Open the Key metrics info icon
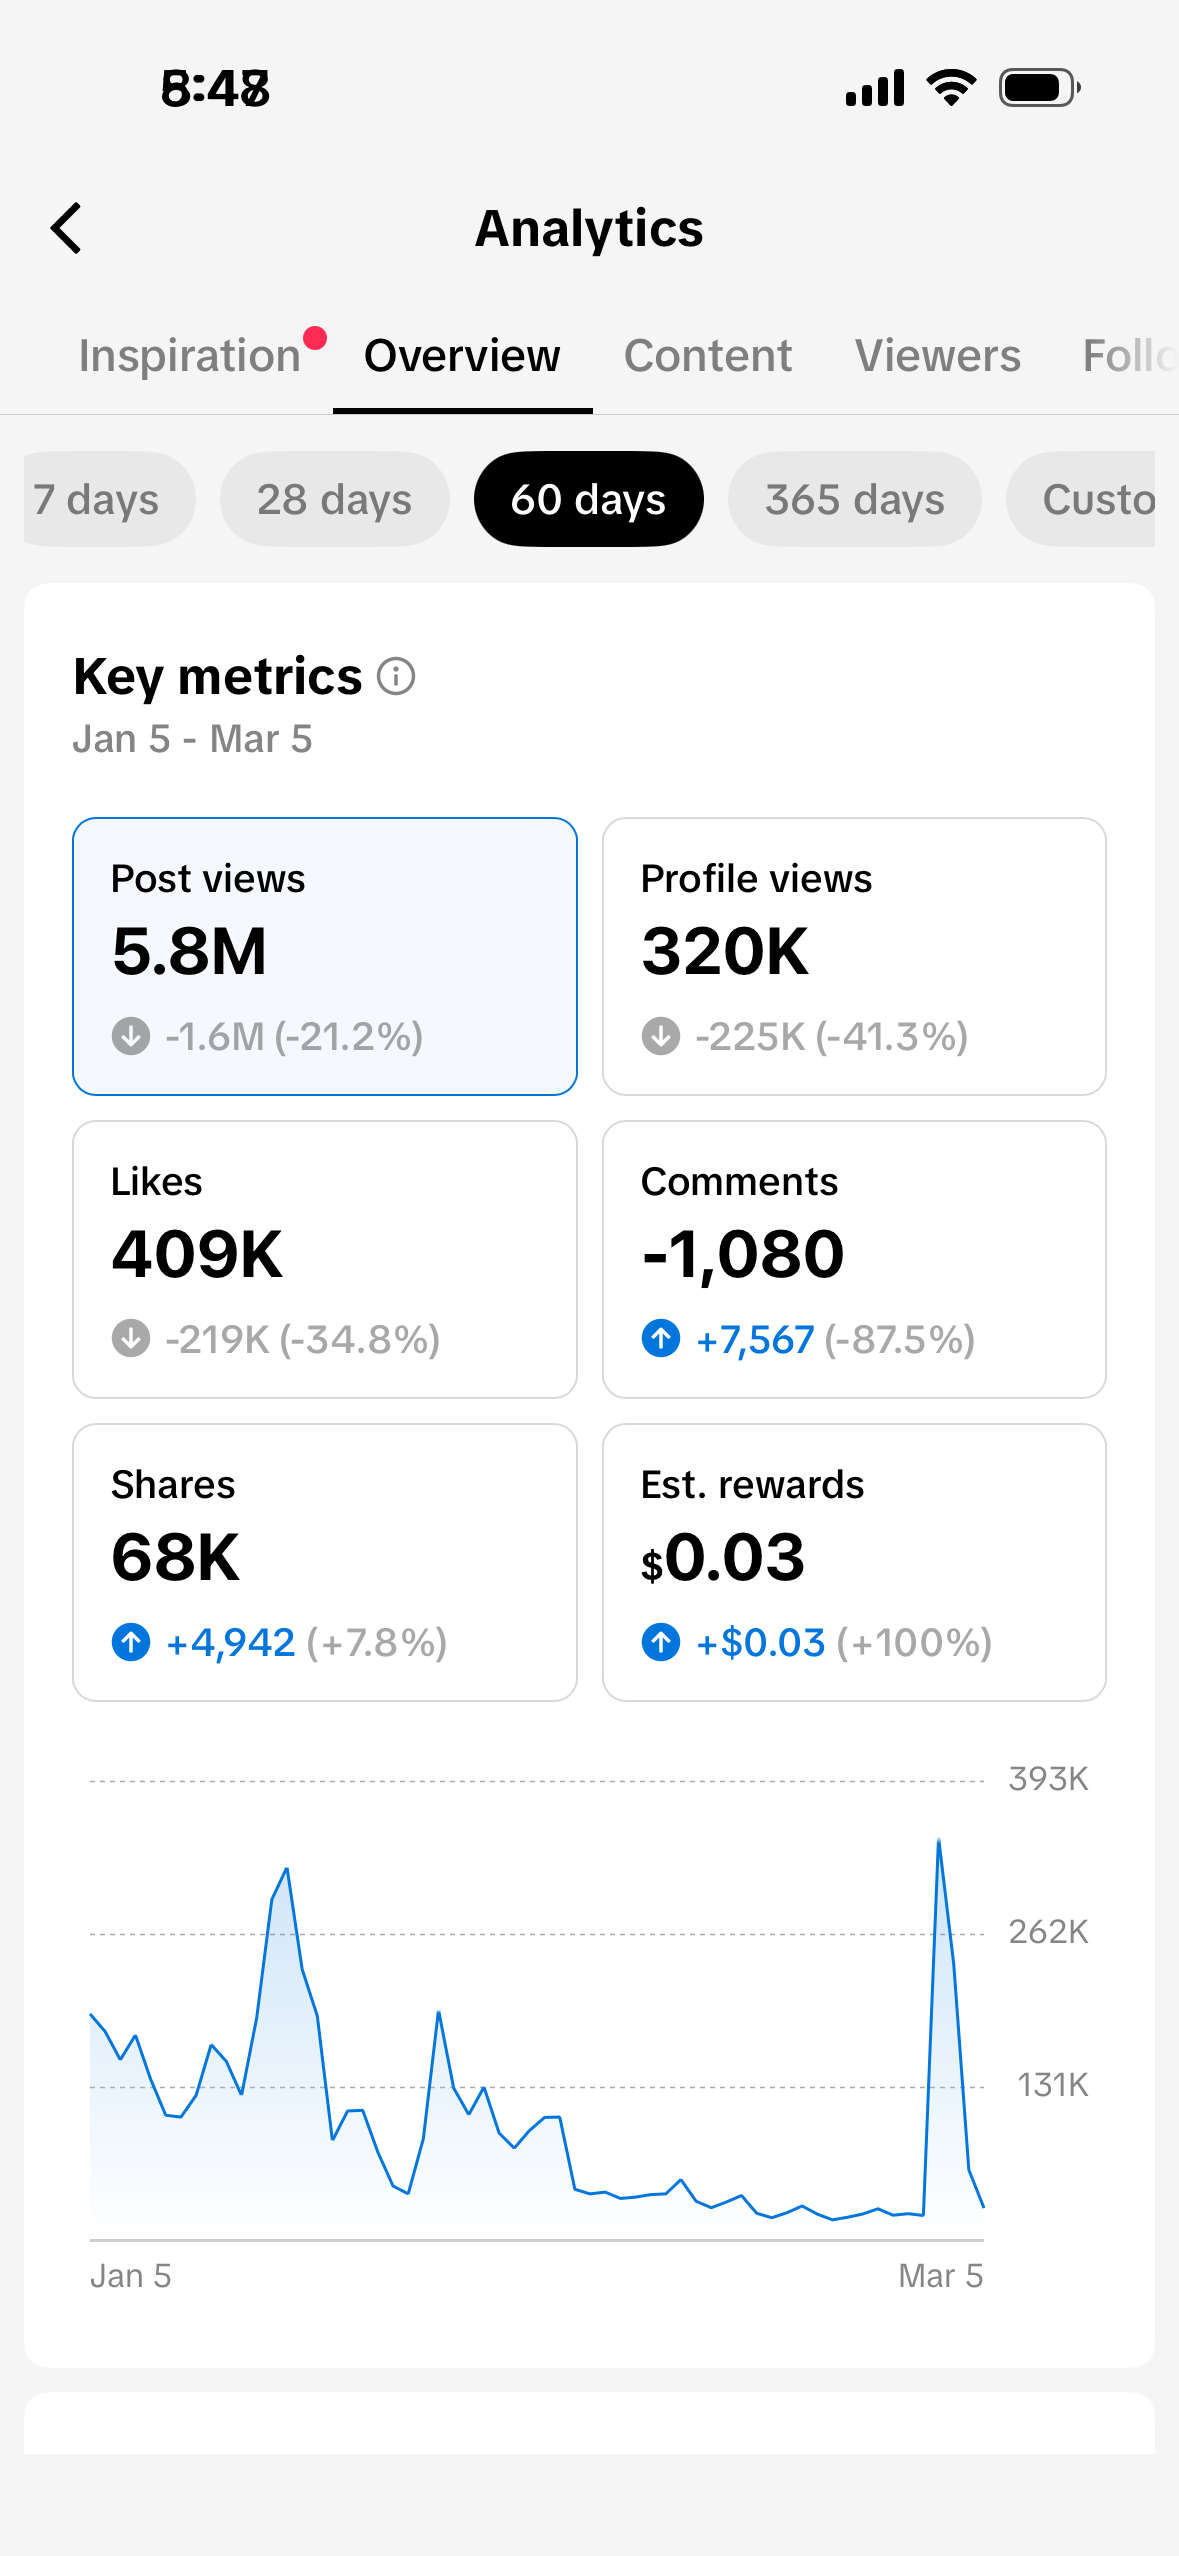This screenshot has height=2556, width=1179. pos(396,676)
